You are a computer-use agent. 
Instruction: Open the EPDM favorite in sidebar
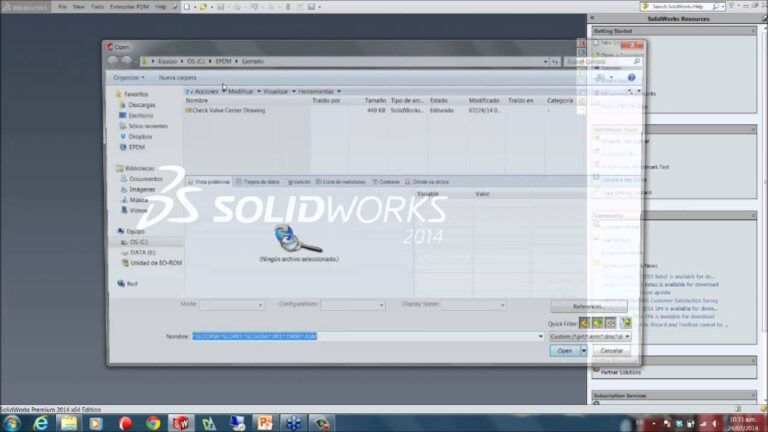pos(136,147)
